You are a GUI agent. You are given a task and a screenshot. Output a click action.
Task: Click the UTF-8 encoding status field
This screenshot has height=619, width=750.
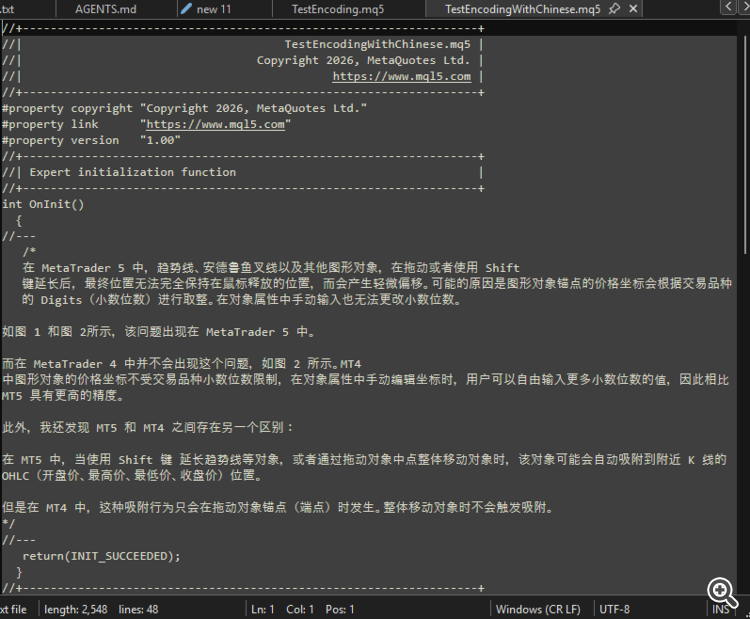click(x=614, y=609)
